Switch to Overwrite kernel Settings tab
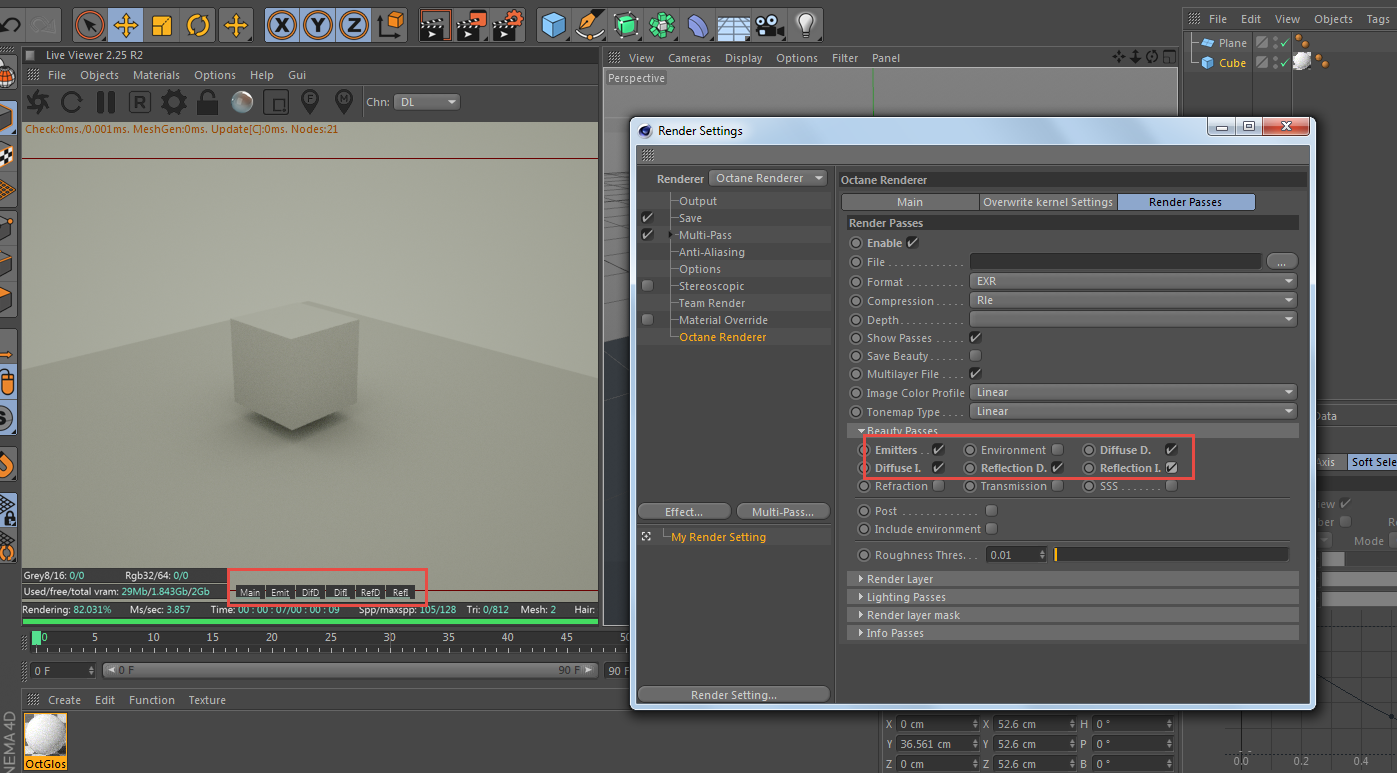The height and width of the screenshot is (773, 1397). tap(1048, 202)
